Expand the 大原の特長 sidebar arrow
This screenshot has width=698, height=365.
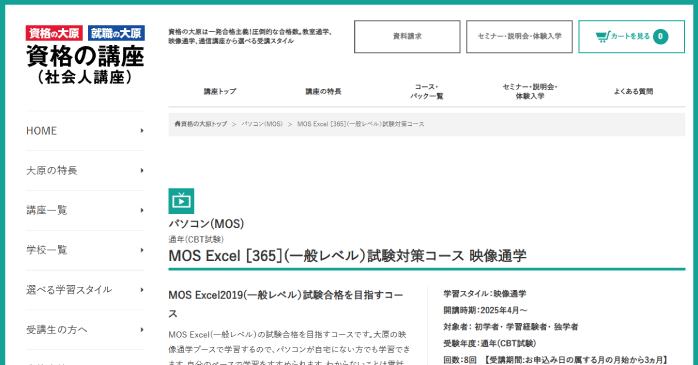pyautogui.click(x=142, y=170)
